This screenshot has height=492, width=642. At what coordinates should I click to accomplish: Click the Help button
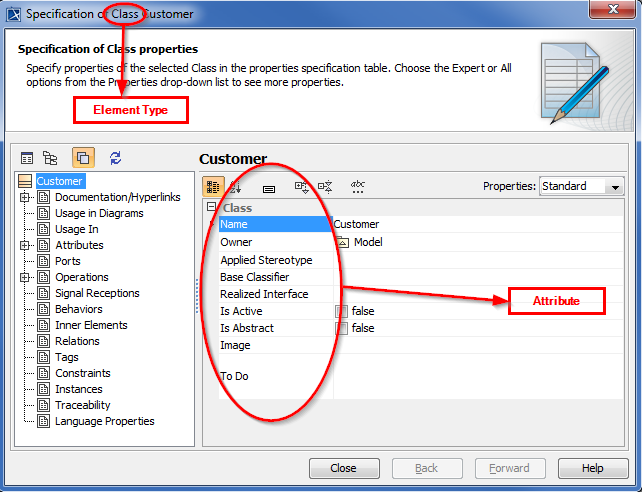(x=593, y=468)
